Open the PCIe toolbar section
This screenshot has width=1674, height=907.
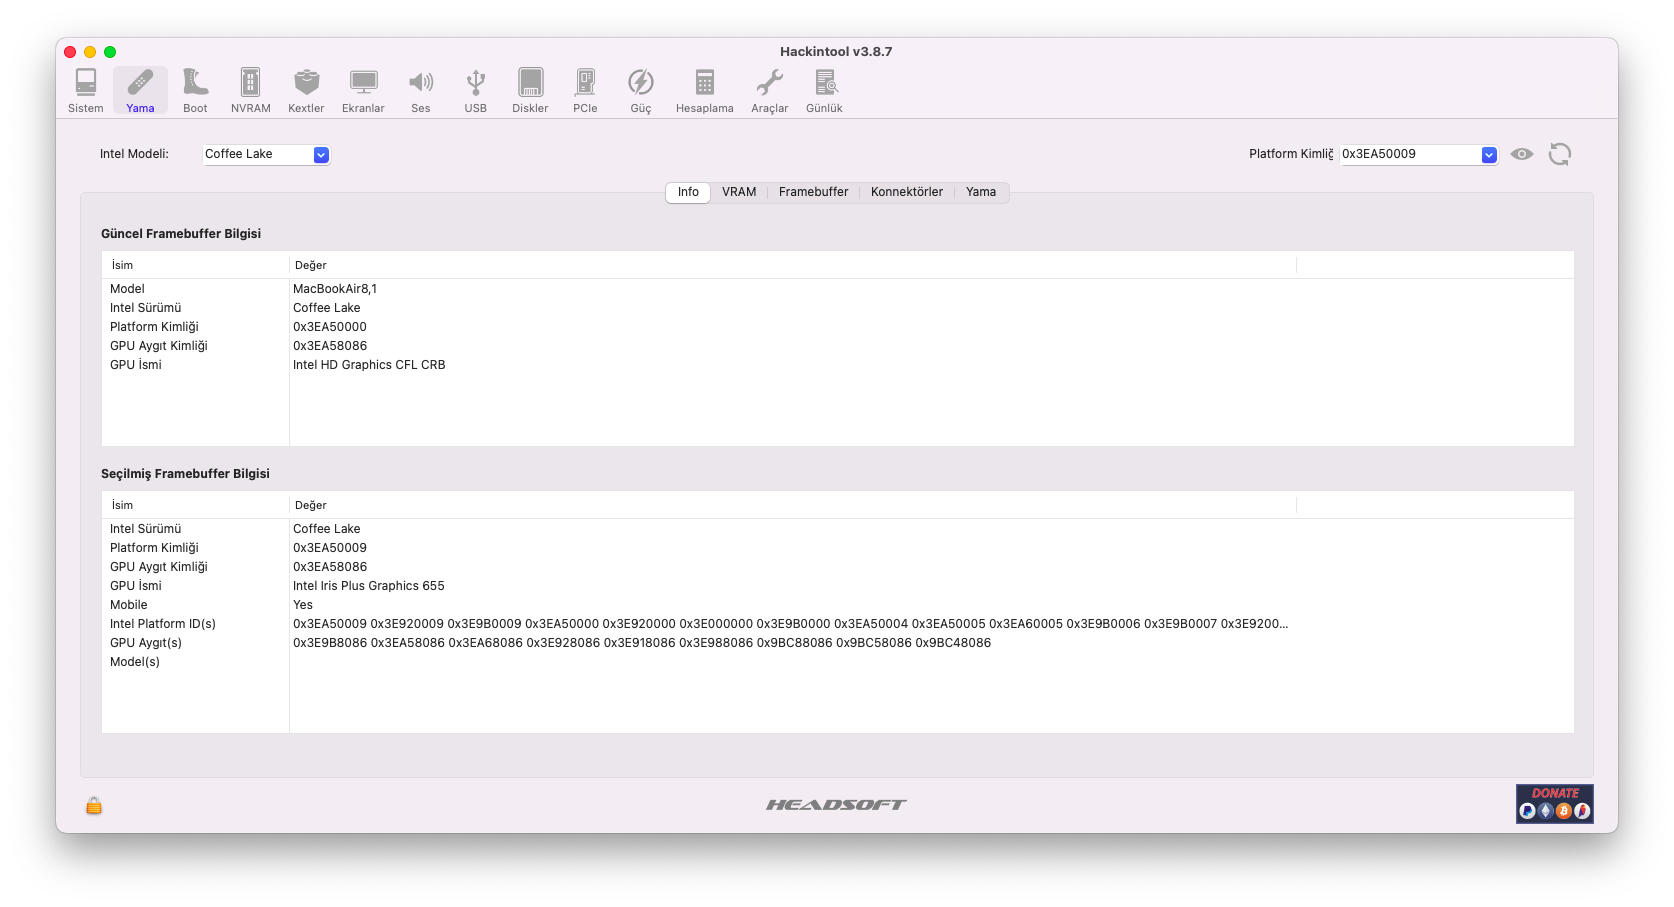click(585, 90)
